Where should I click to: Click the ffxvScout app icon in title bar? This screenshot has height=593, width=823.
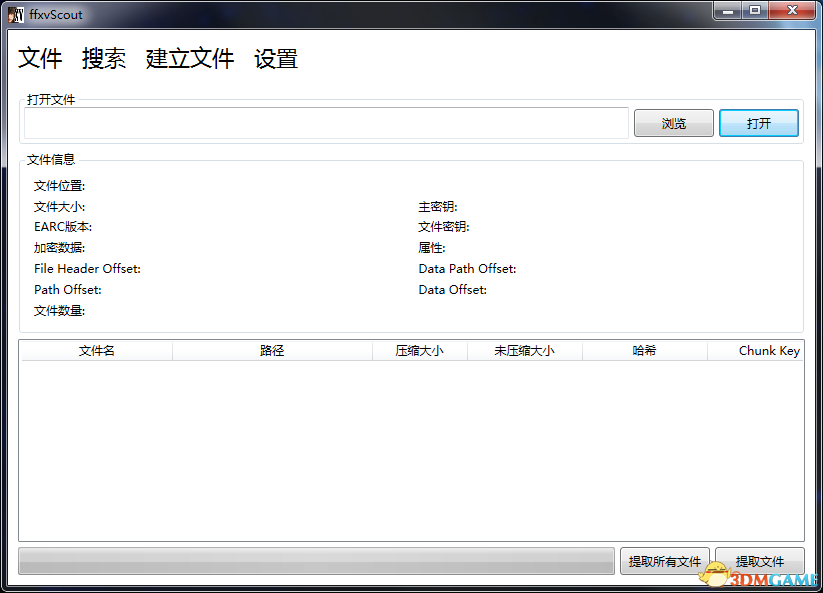[16, 14]
